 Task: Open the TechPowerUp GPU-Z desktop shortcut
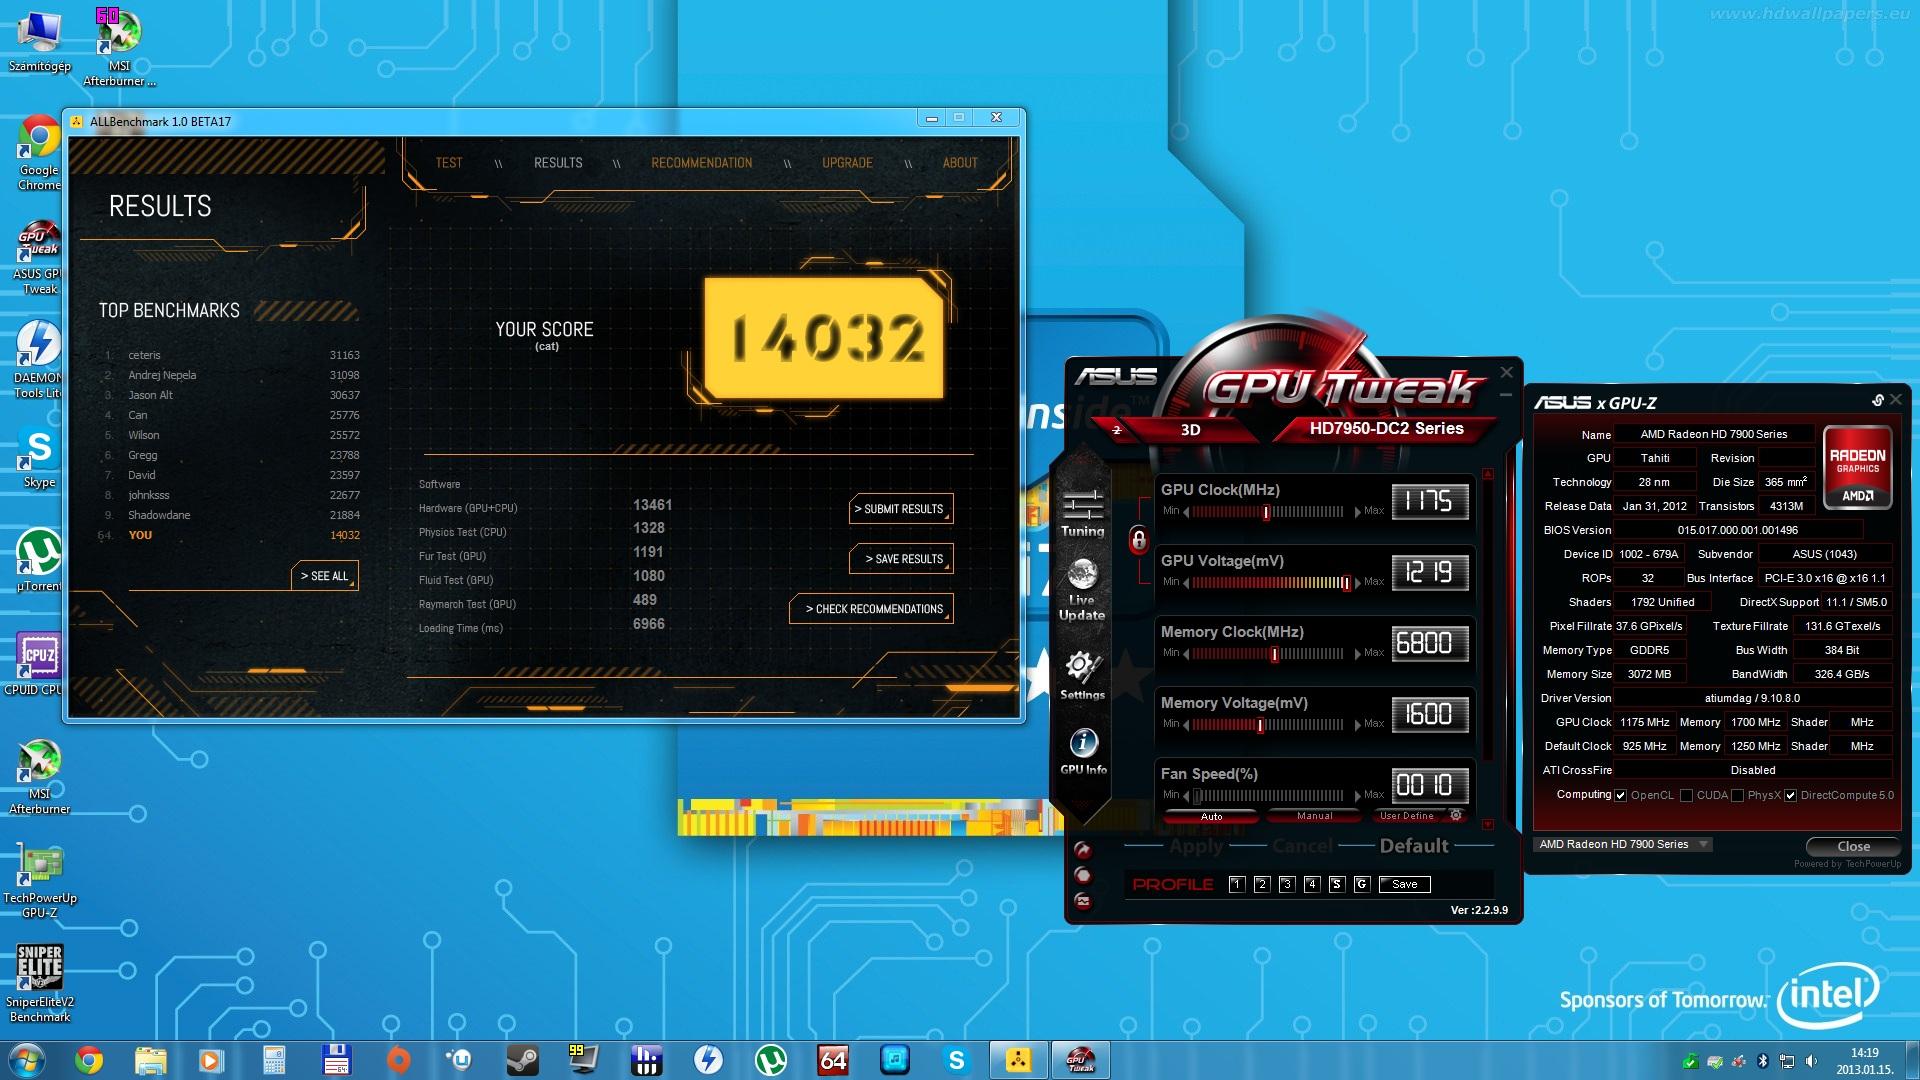40,880
